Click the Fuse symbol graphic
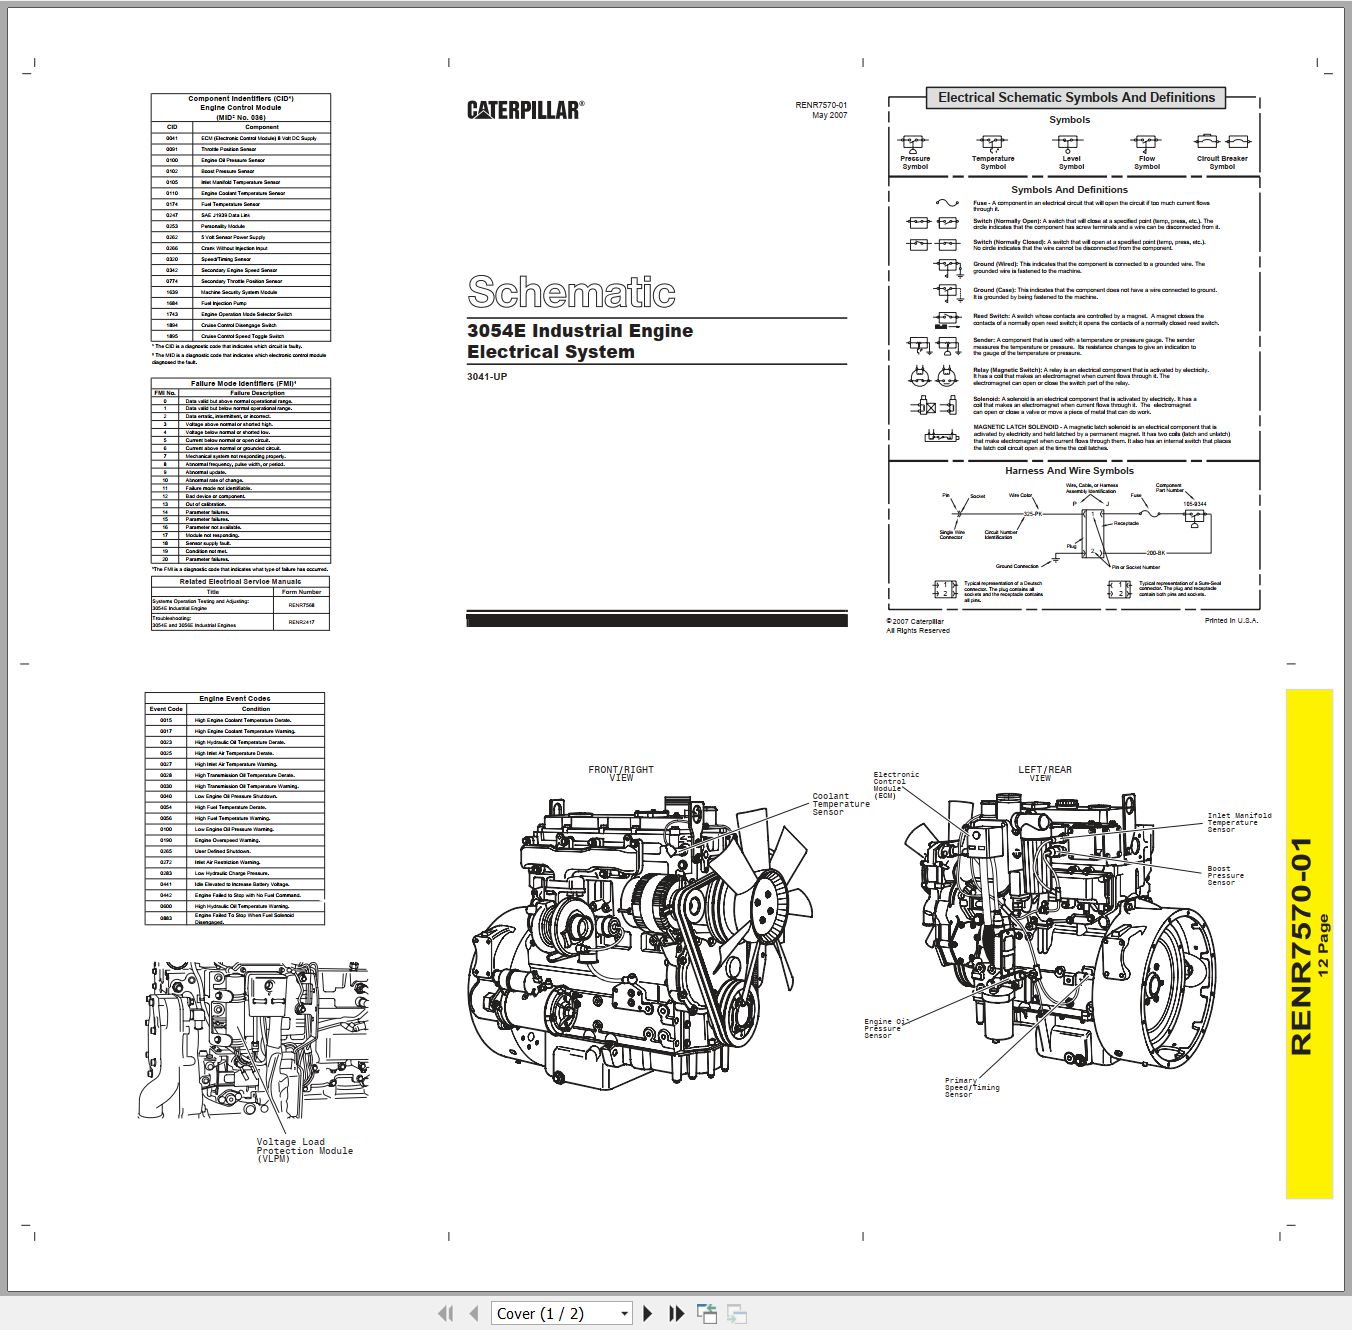The width and height of the screenshot is (1352, 1330). click(x=947, y=203)
